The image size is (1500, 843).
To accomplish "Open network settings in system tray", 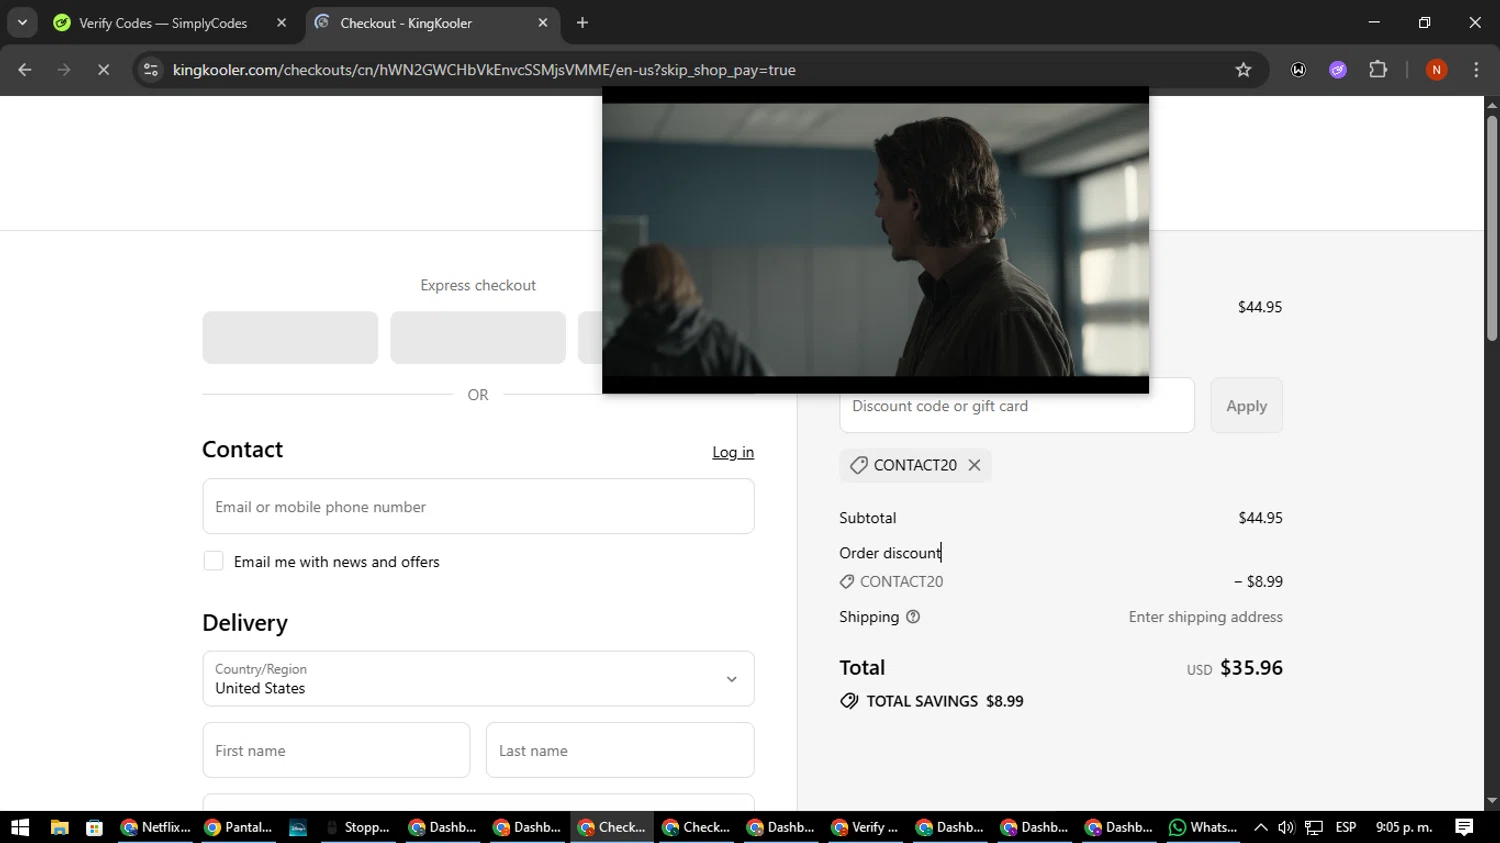I will pos(1314,827).
